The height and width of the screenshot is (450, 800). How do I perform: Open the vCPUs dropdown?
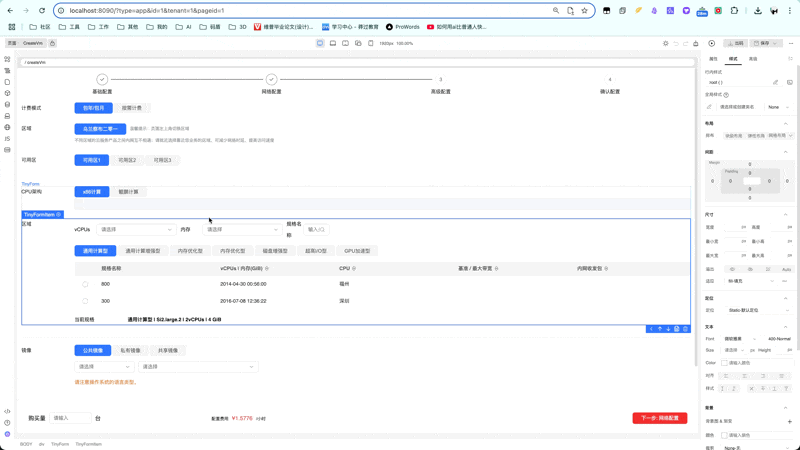click(x=136, y=230)
